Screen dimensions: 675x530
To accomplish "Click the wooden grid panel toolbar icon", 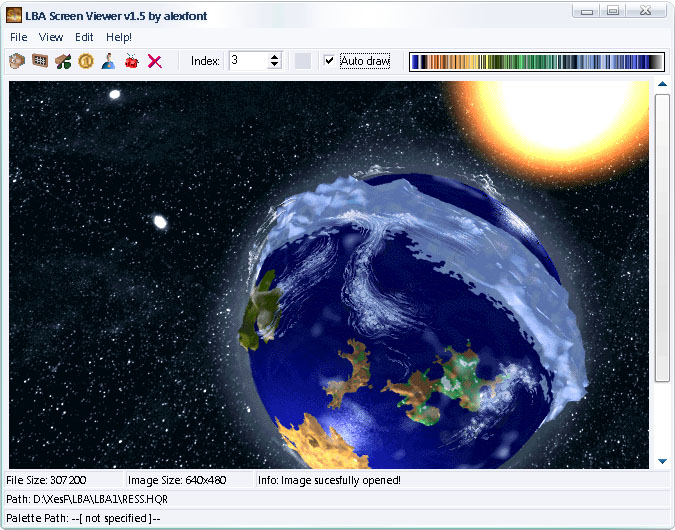I will coord(40,61).
